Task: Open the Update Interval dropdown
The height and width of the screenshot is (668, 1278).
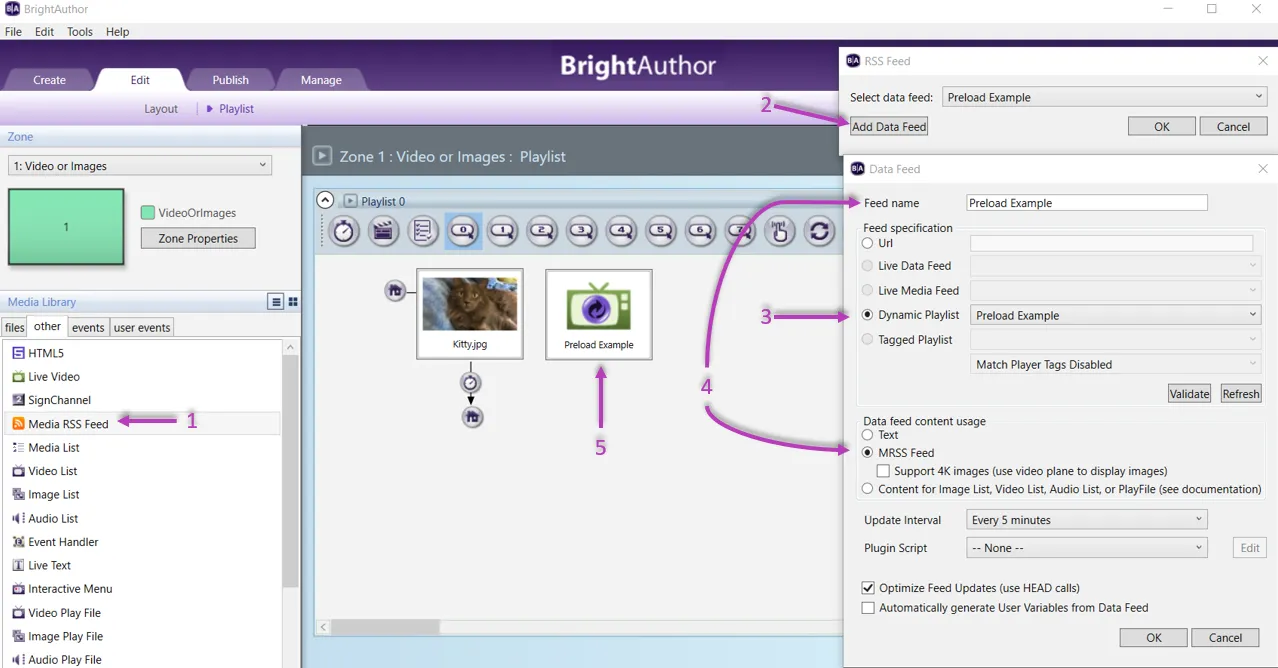Action: [x=1087, y=520]
